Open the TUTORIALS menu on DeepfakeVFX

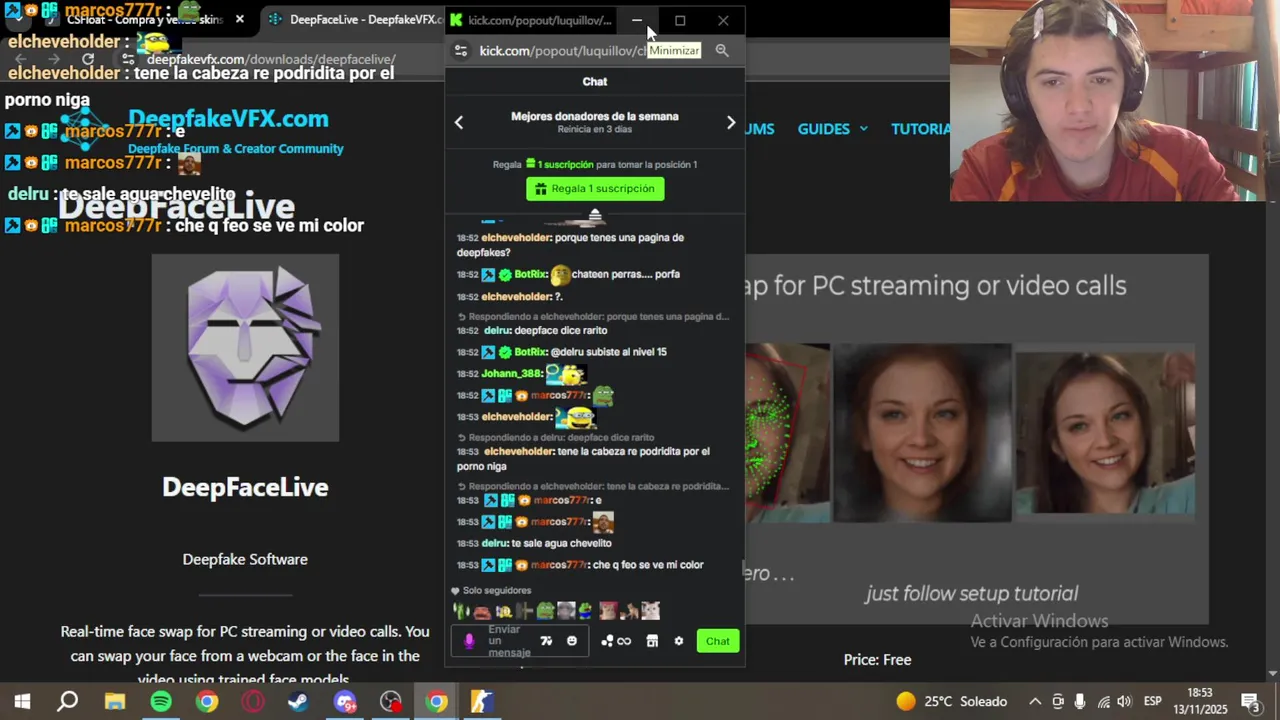(921, 129)
